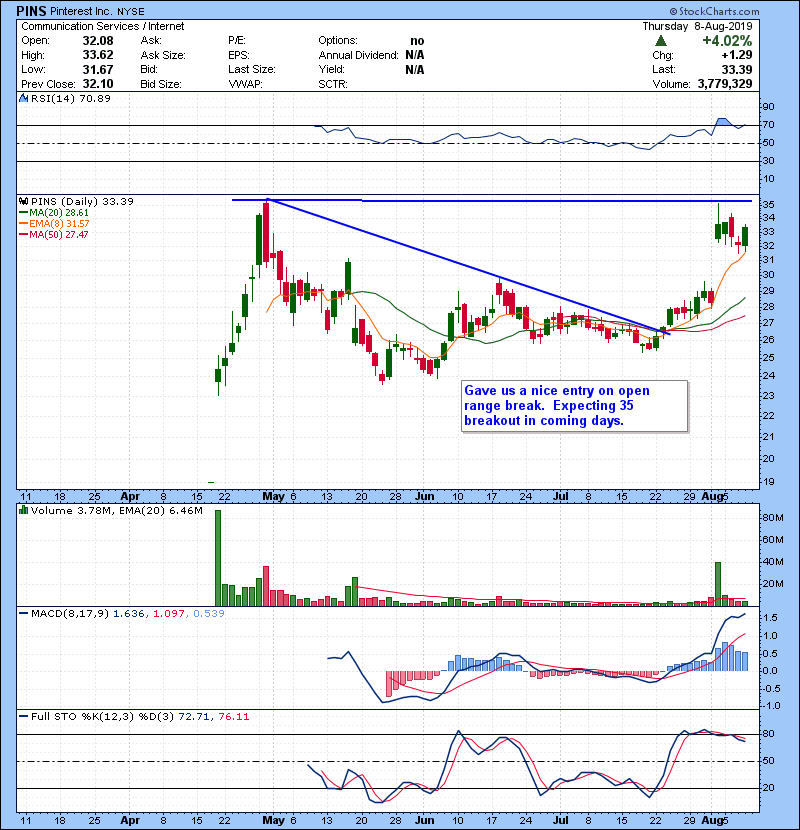Click the date Thursday 8-Aug-2019

[x=697, y=26]
